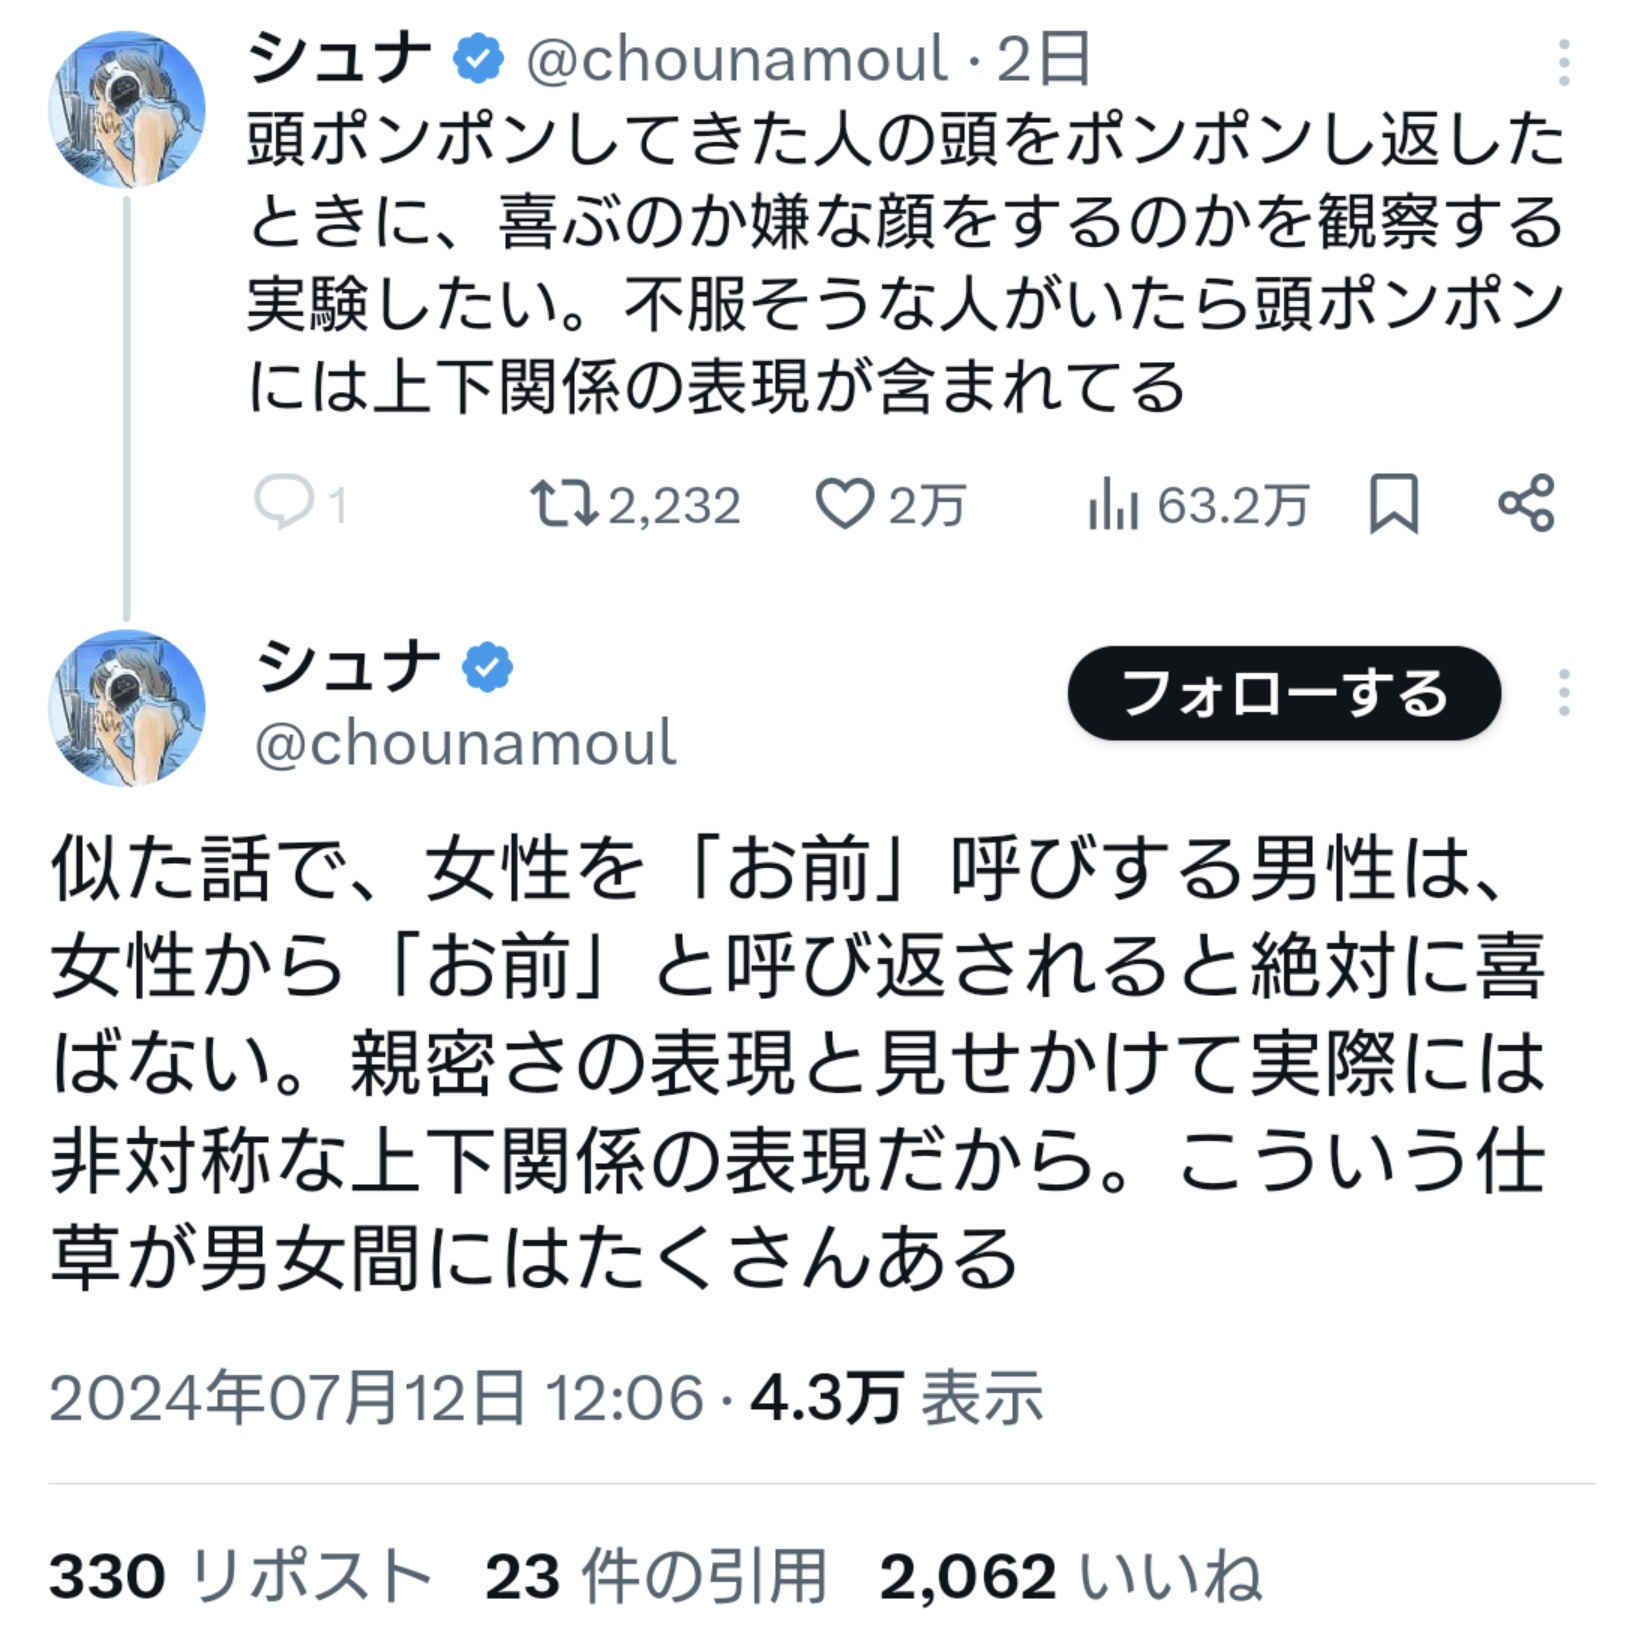This screenshot has width=1644, height=1625.
Task: Open the 330 リポスト list
Action: [x=240, y=1577]
